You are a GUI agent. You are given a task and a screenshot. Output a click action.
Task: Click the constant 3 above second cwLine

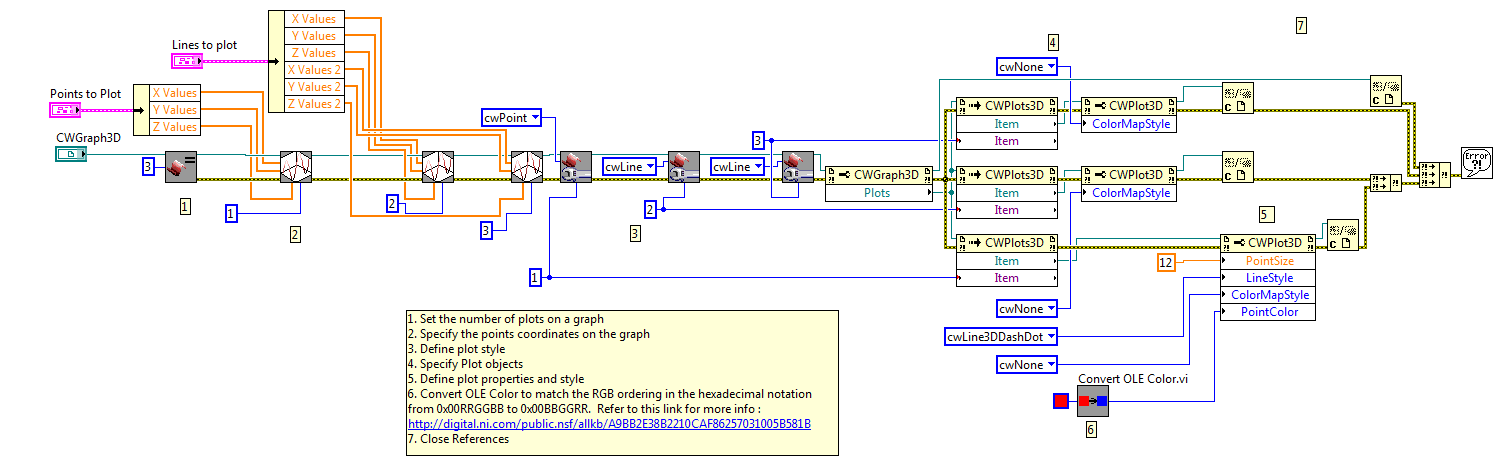[758, 140]
